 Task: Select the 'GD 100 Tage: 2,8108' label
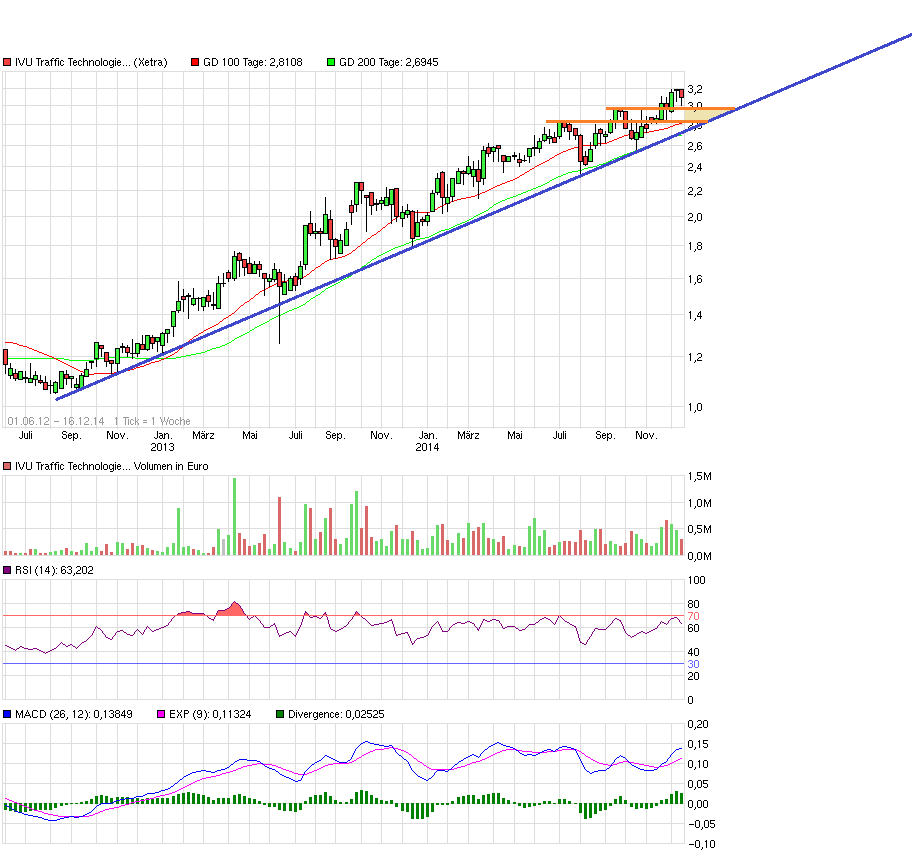point(253,62)
